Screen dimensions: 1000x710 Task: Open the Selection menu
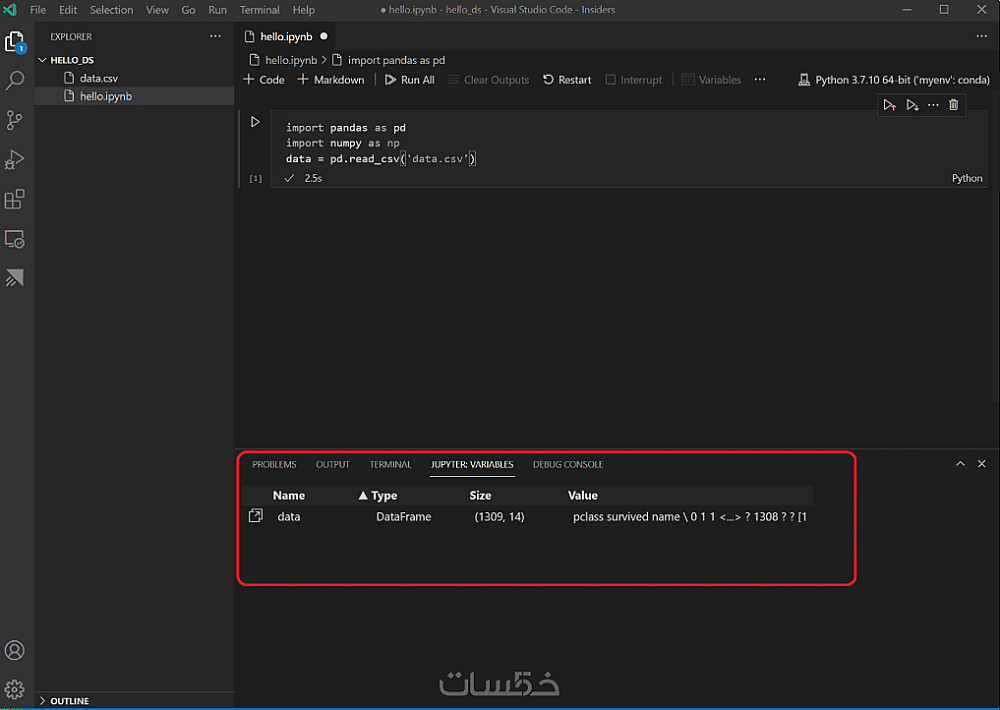(111, 10)
